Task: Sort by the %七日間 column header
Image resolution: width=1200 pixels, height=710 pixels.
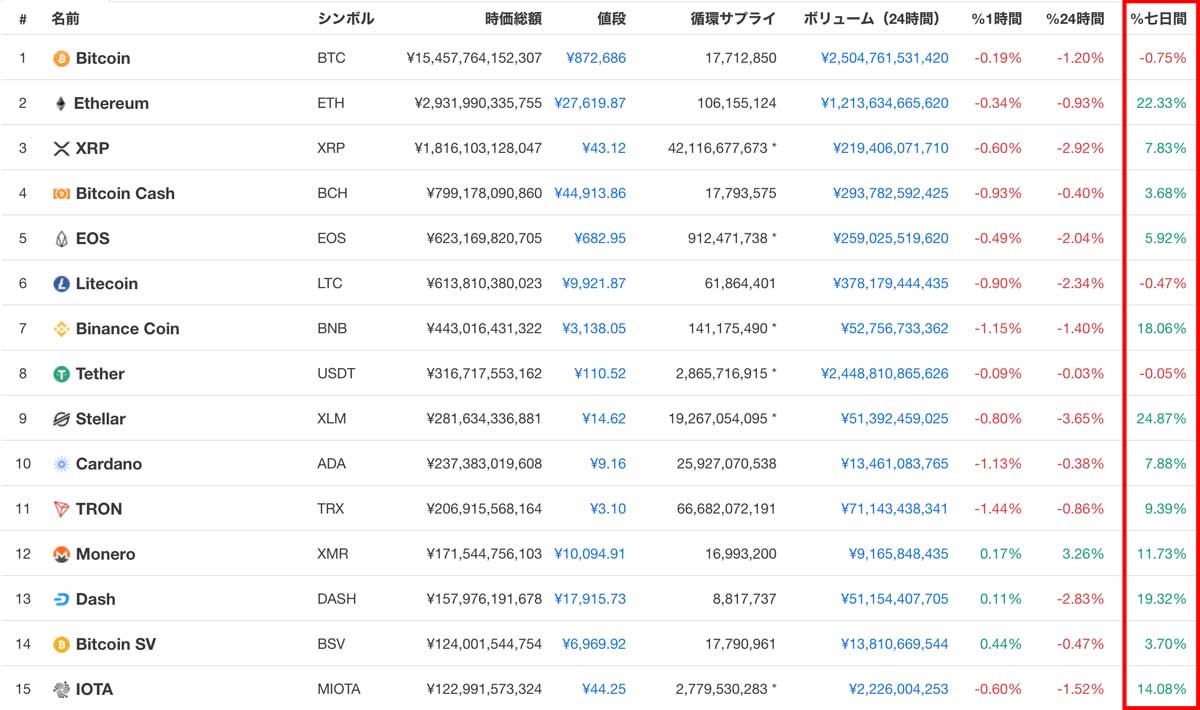Action: point(1158,18)
